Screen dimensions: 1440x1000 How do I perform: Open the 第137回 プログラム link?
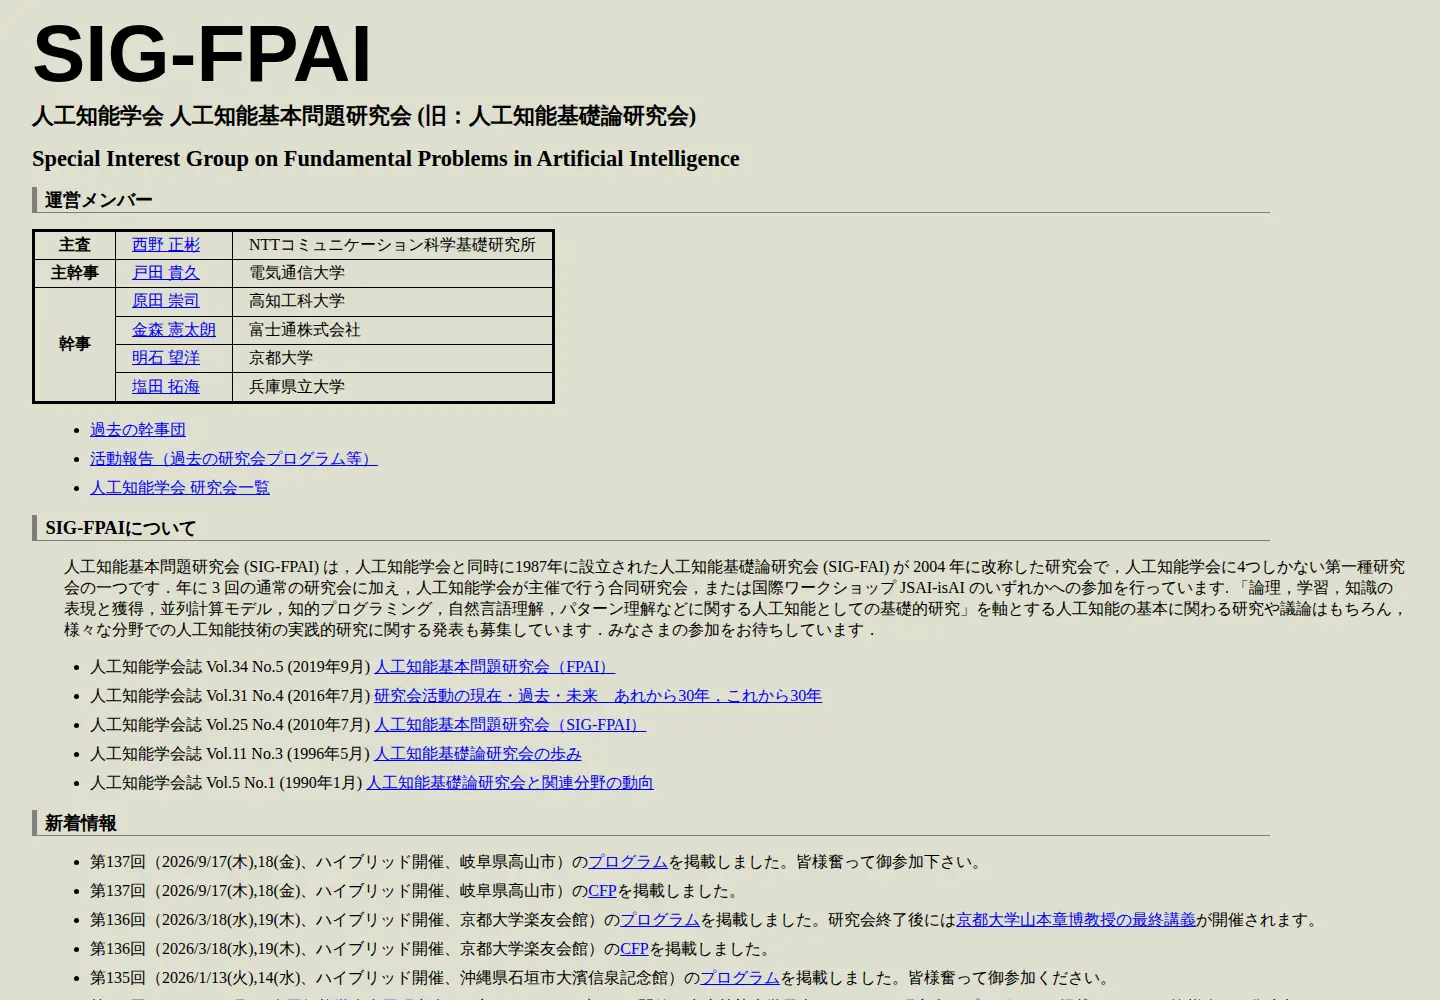point(628,862)
